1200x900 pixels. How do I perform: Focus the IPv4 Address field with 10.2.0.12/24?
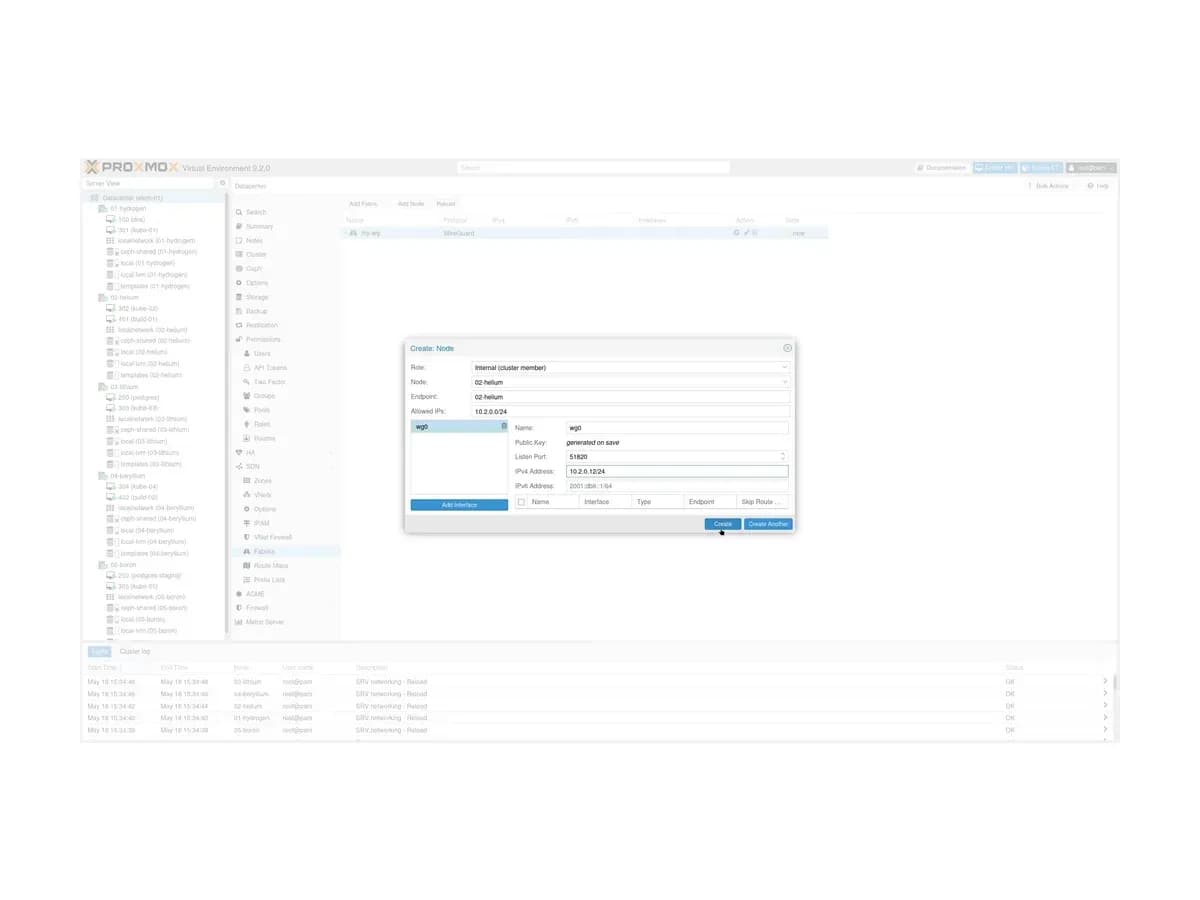(677, 472)
